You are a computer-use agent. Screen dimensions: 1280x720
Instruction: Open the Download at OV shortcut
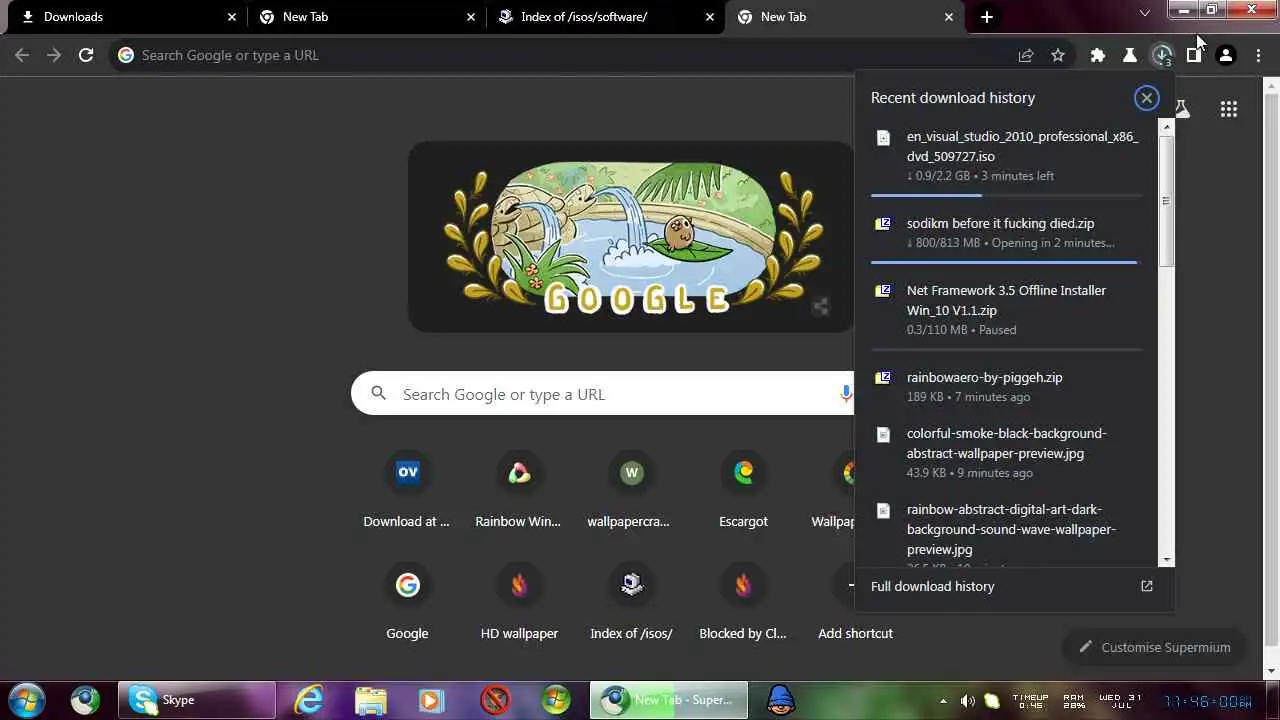[x=407, y=488]
